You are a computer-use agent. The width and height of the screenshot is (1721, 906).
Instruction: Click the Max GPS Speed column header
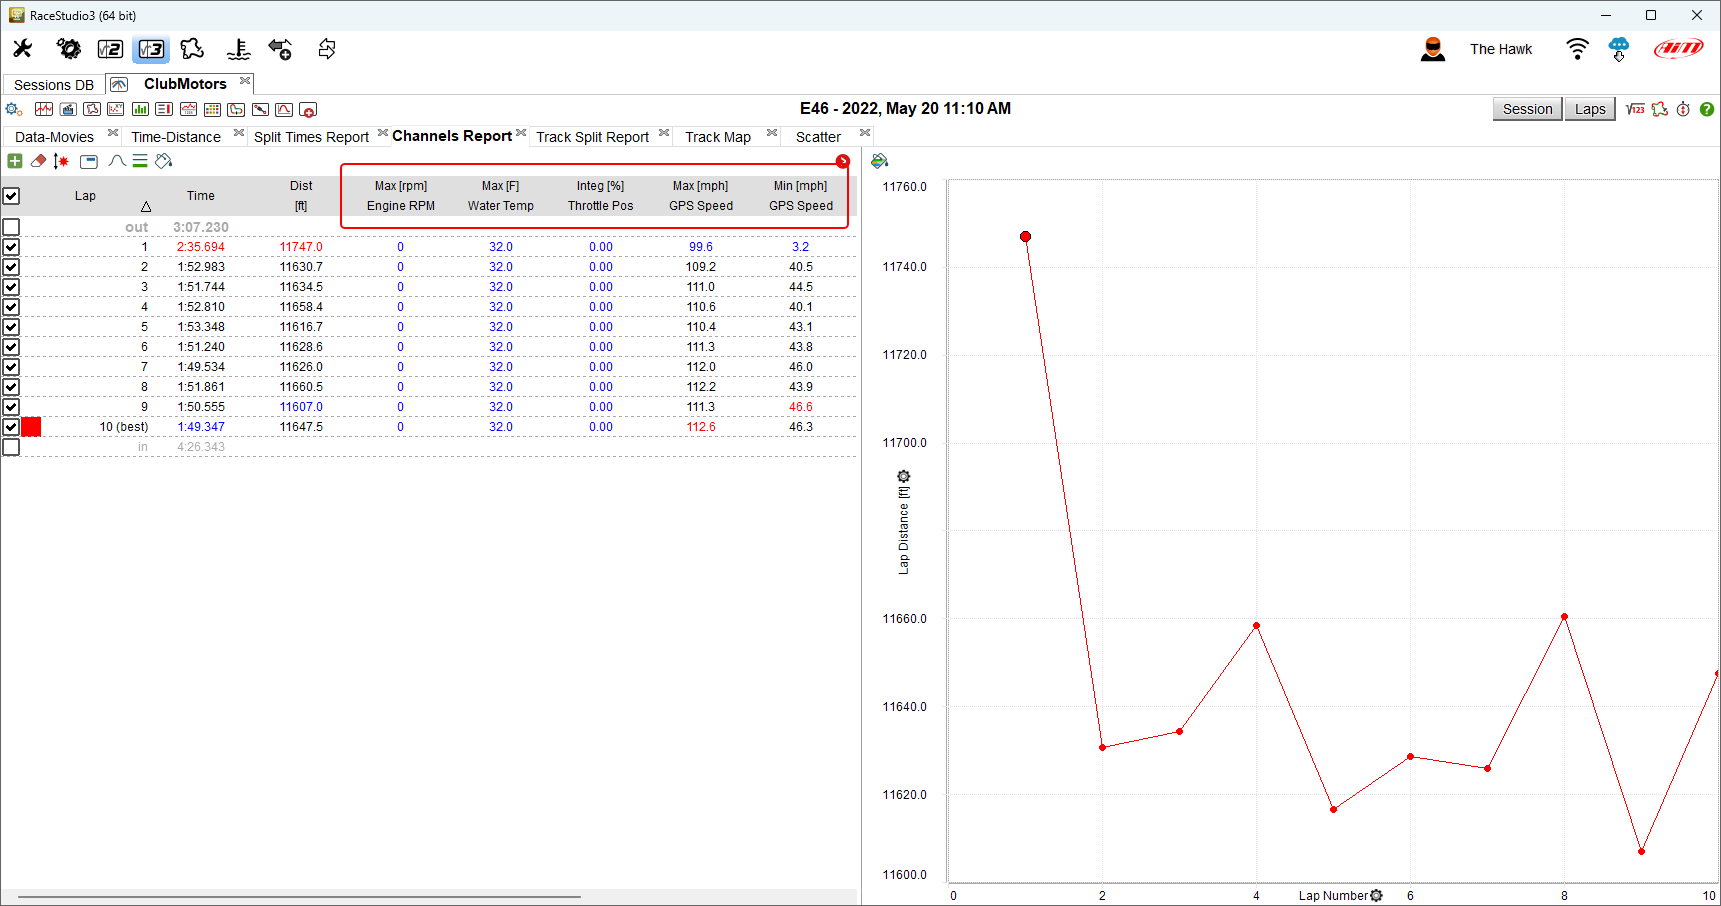[x=701, y=196]
